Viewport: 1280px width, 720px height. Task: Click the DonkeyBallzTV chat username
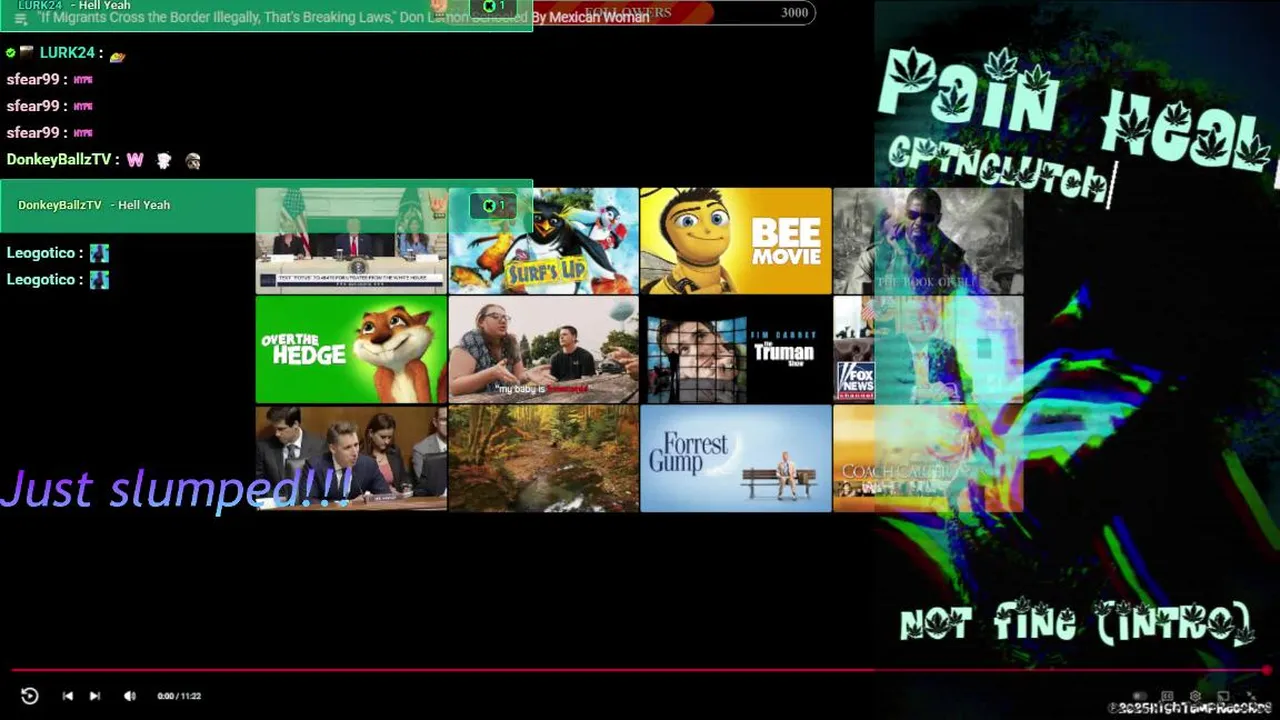click(59, 160)
